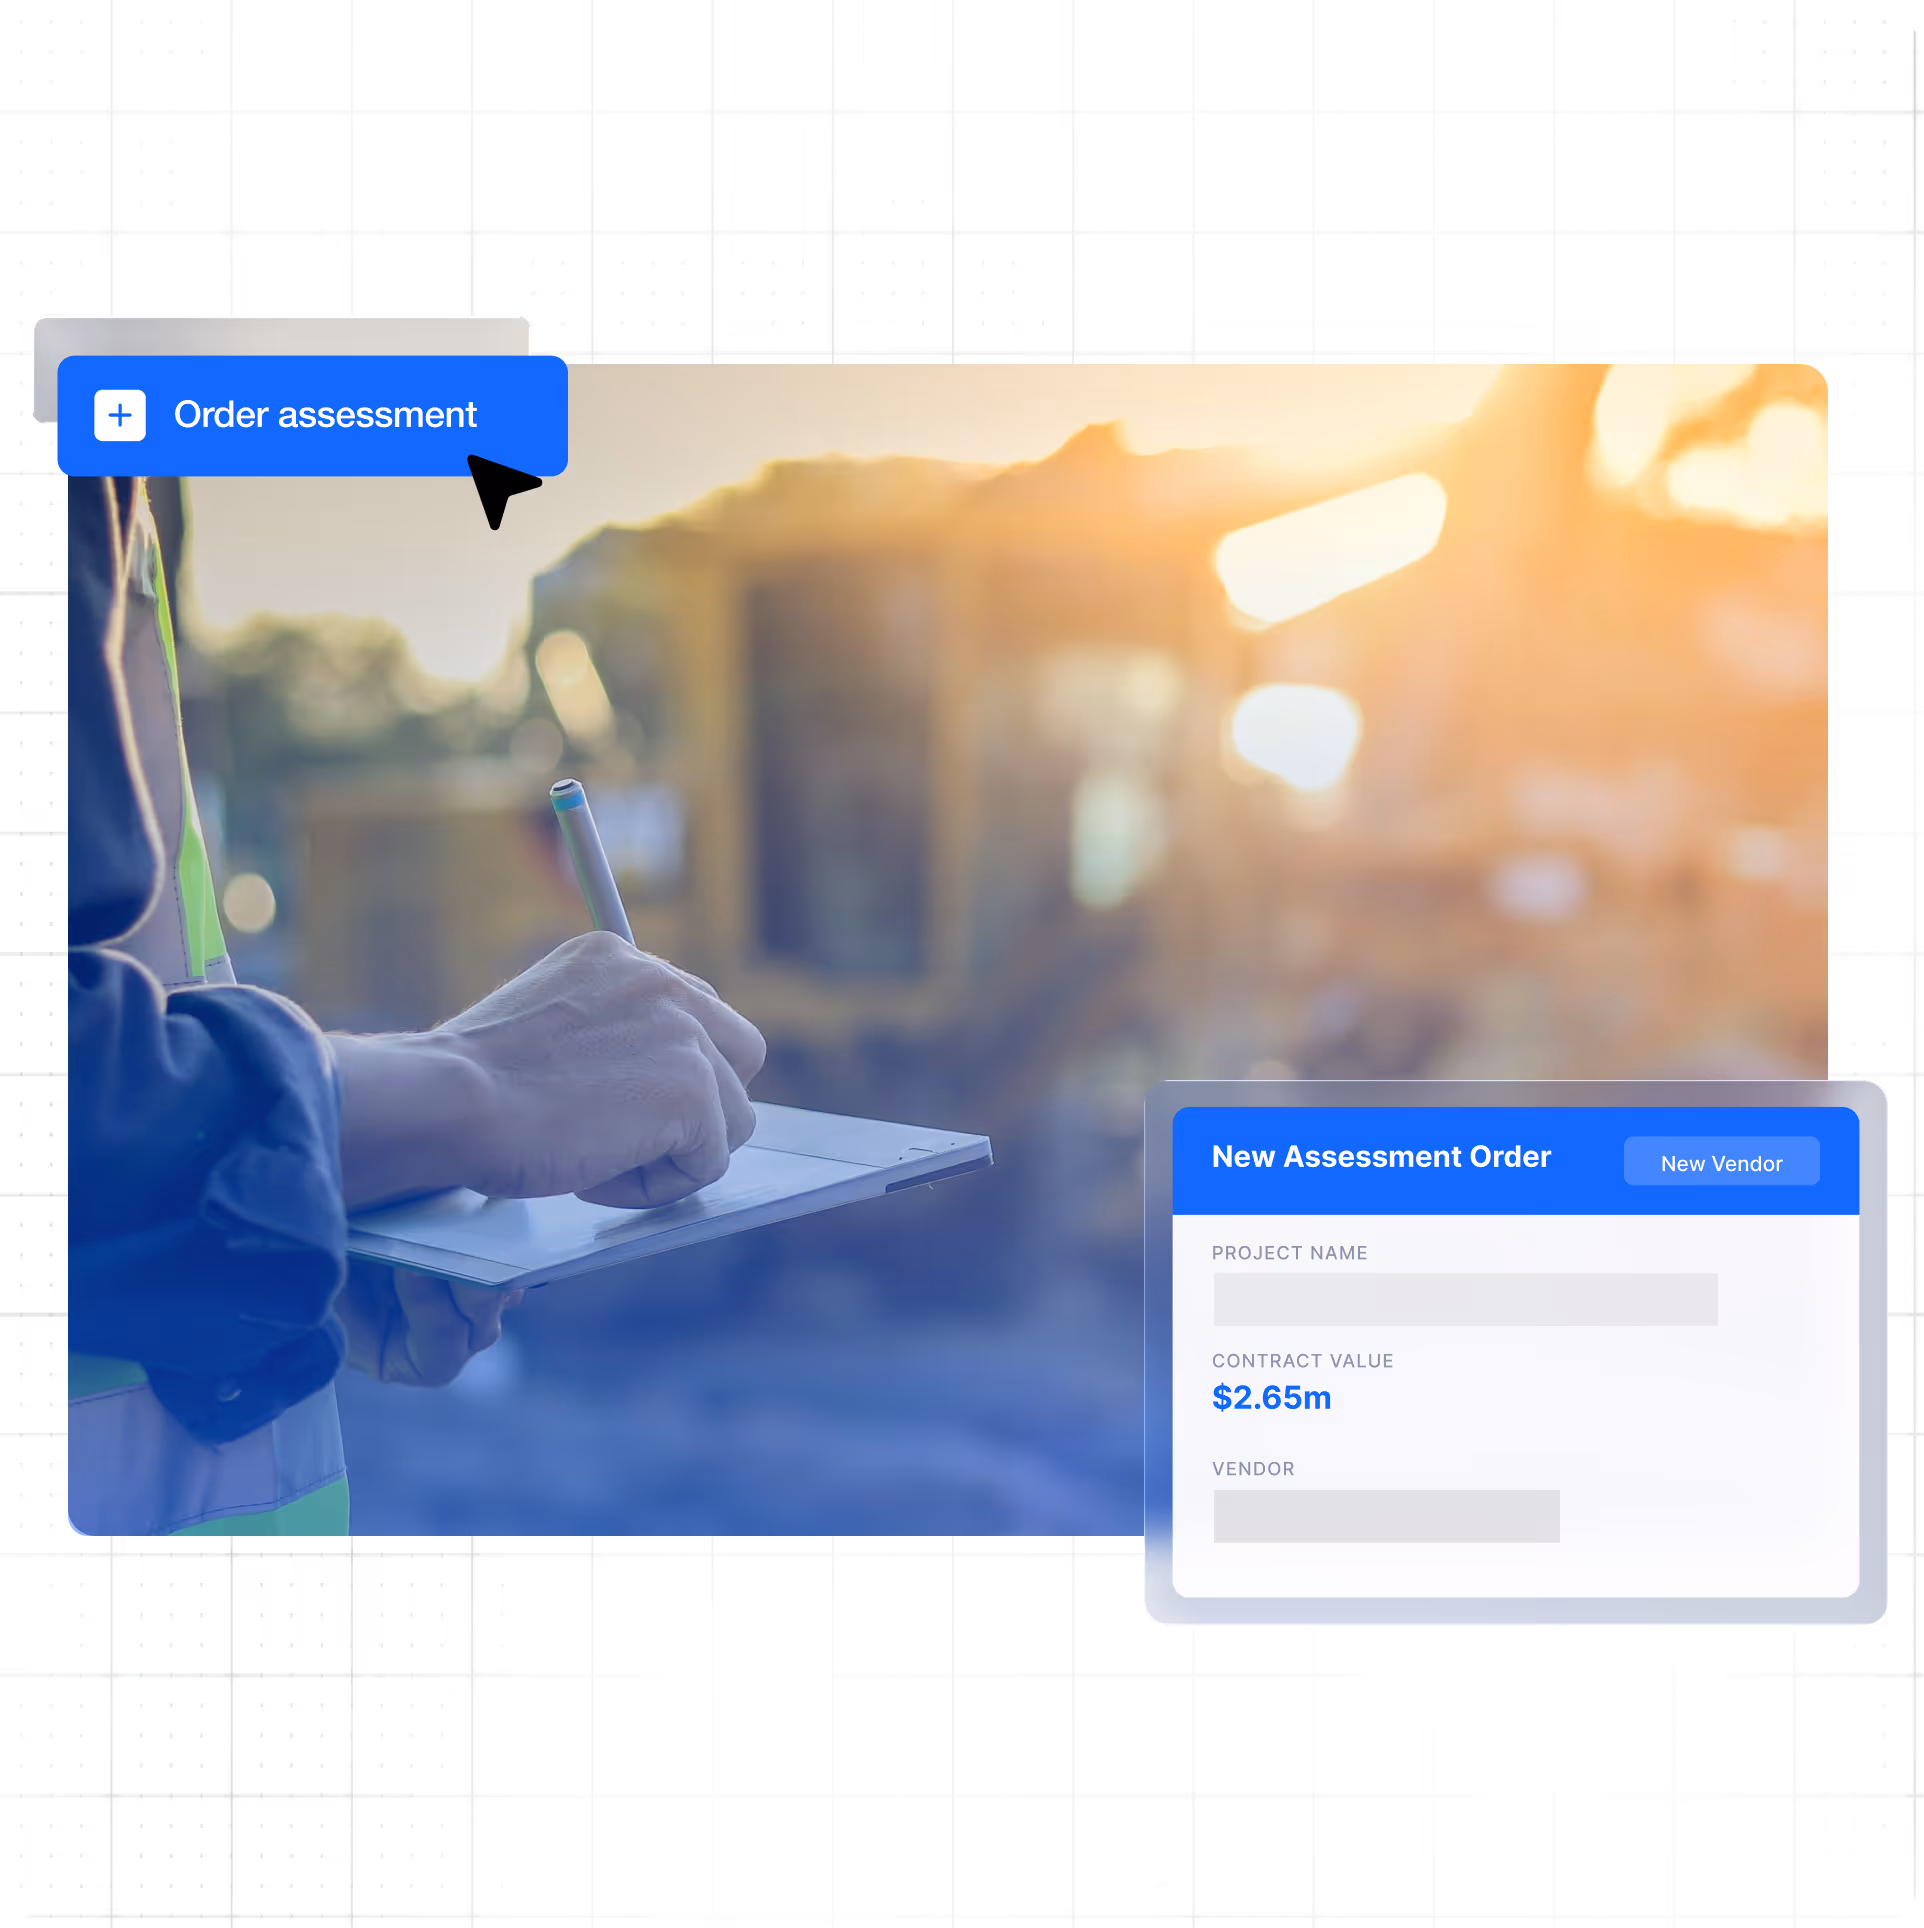
Task: Click the Order assessment button label
Action: tap(325, 415)
